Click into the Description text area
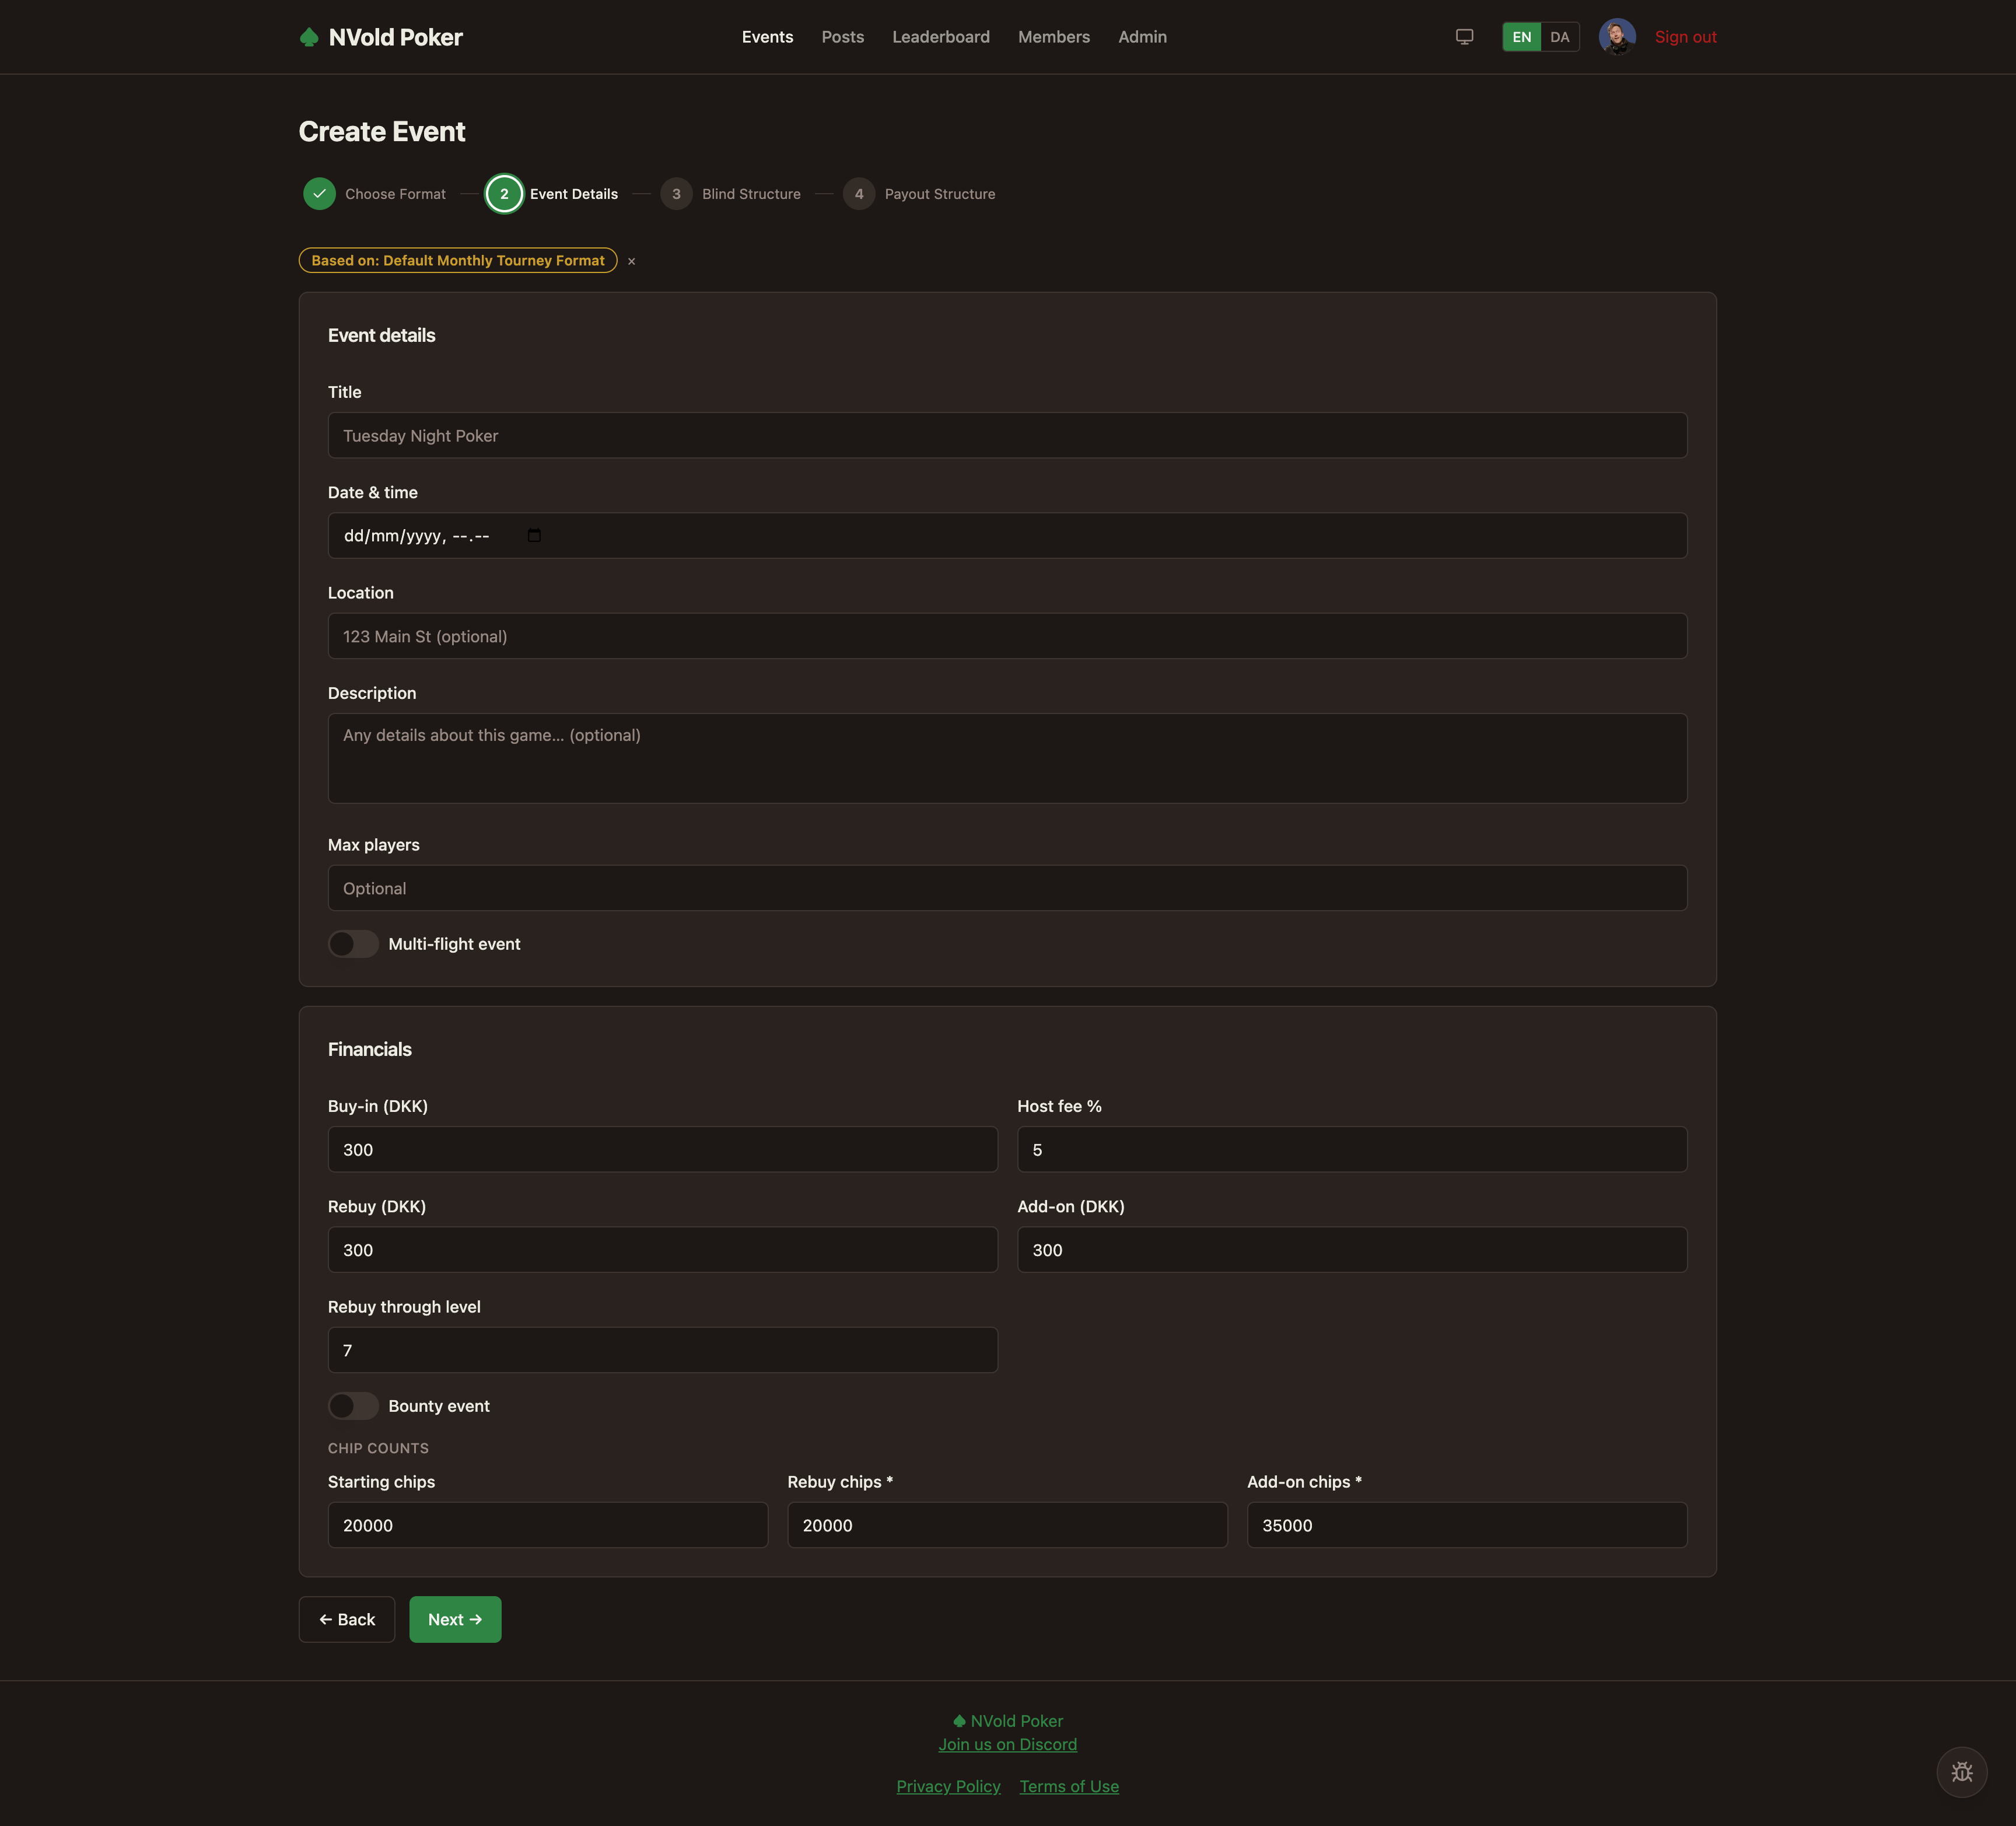Viewport: 2016px width, 1826px height. 1007,758
